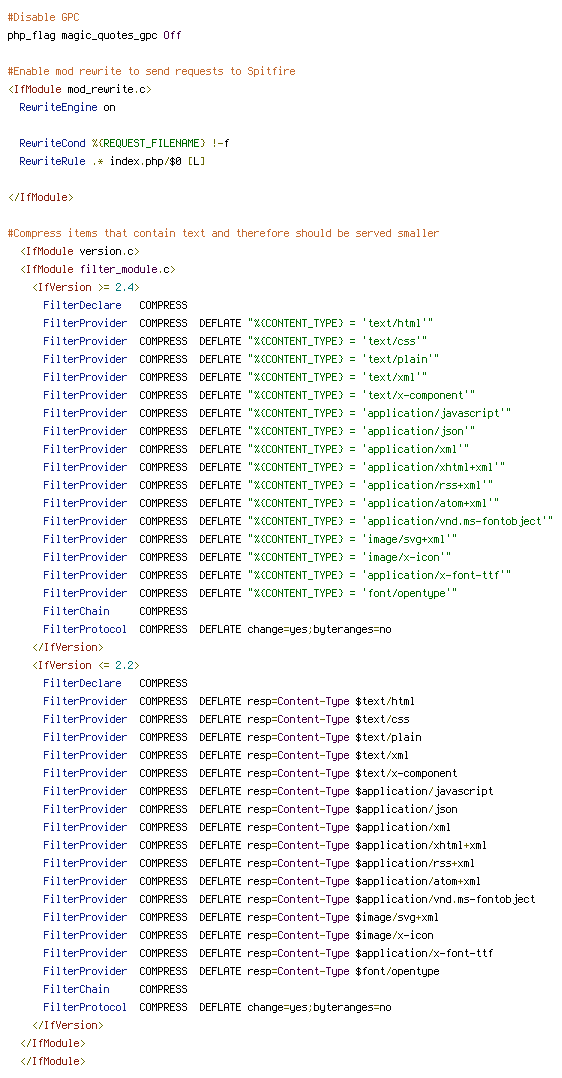
Task: Click '%{REQUEST_FILENAME}' in the RewriteCond line
Action: 149,142
